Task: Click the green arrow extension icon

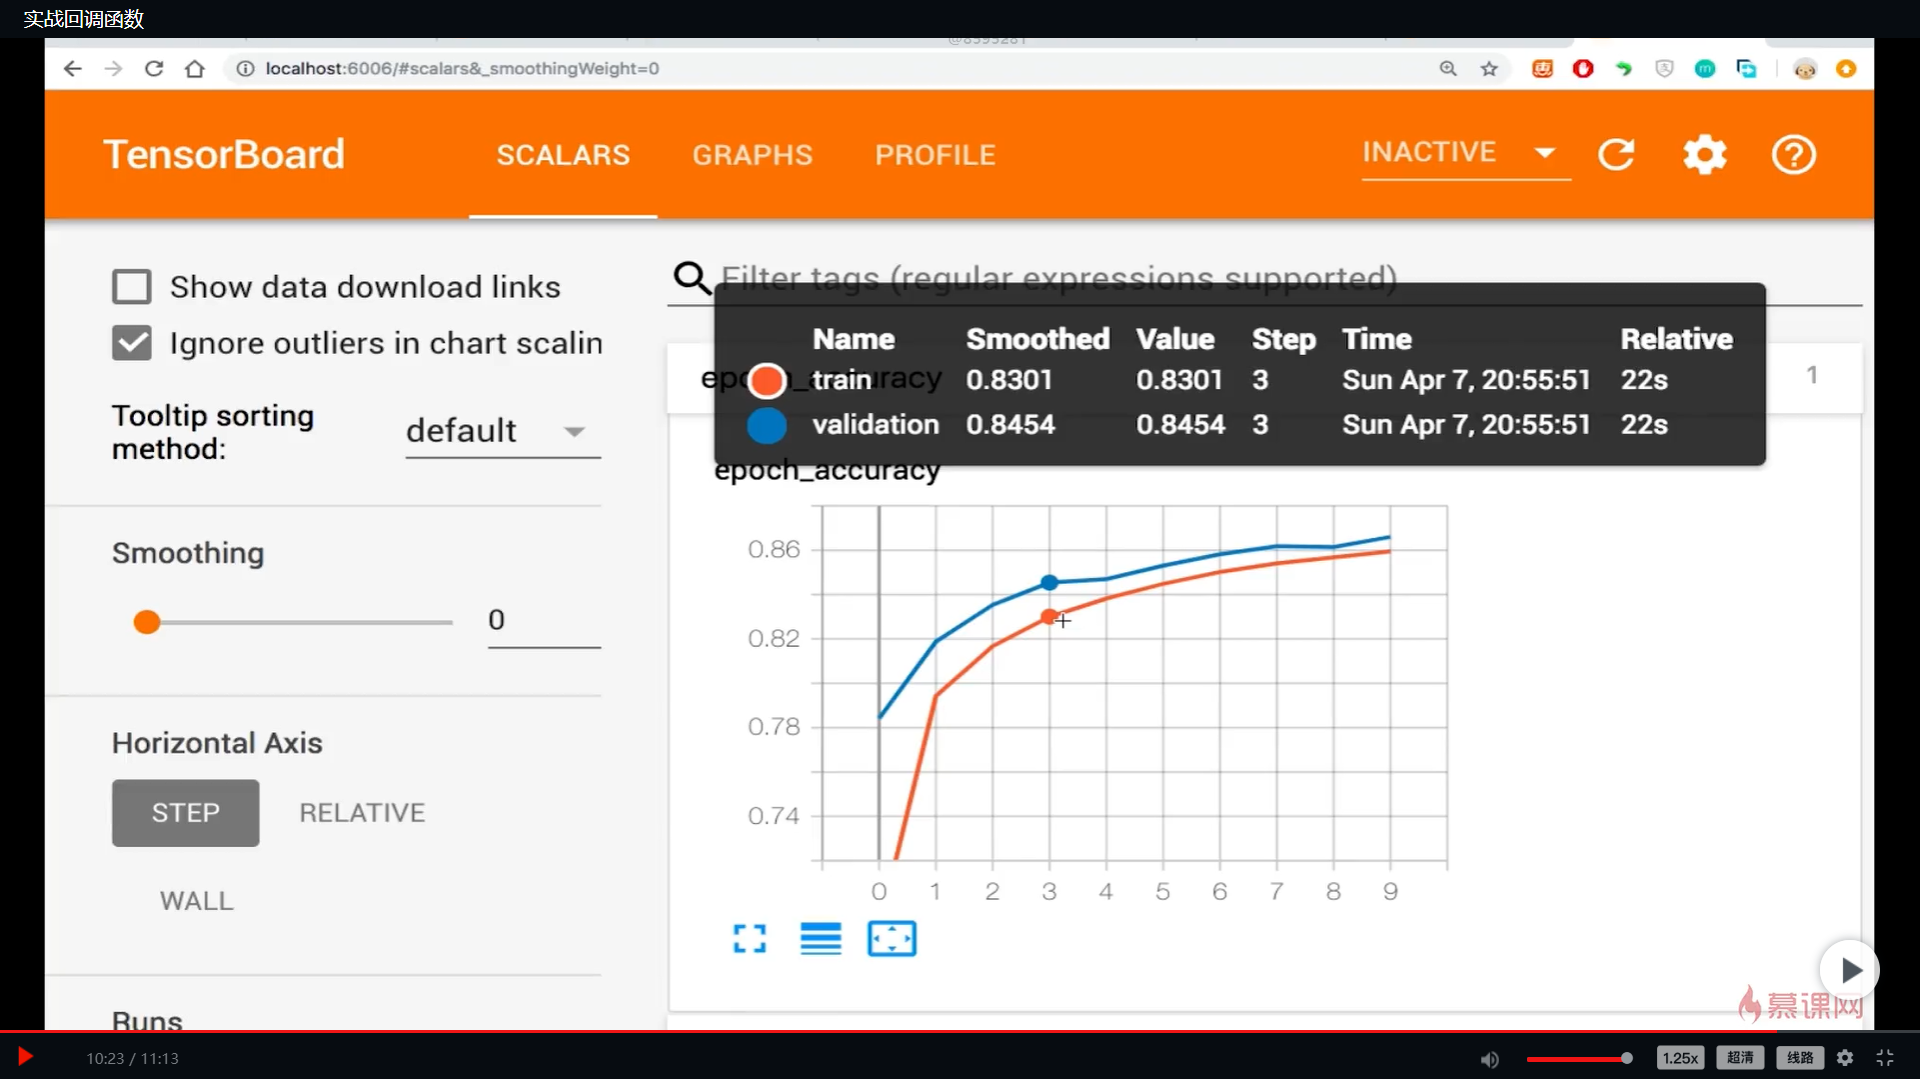Action: tap(1624, 68)
